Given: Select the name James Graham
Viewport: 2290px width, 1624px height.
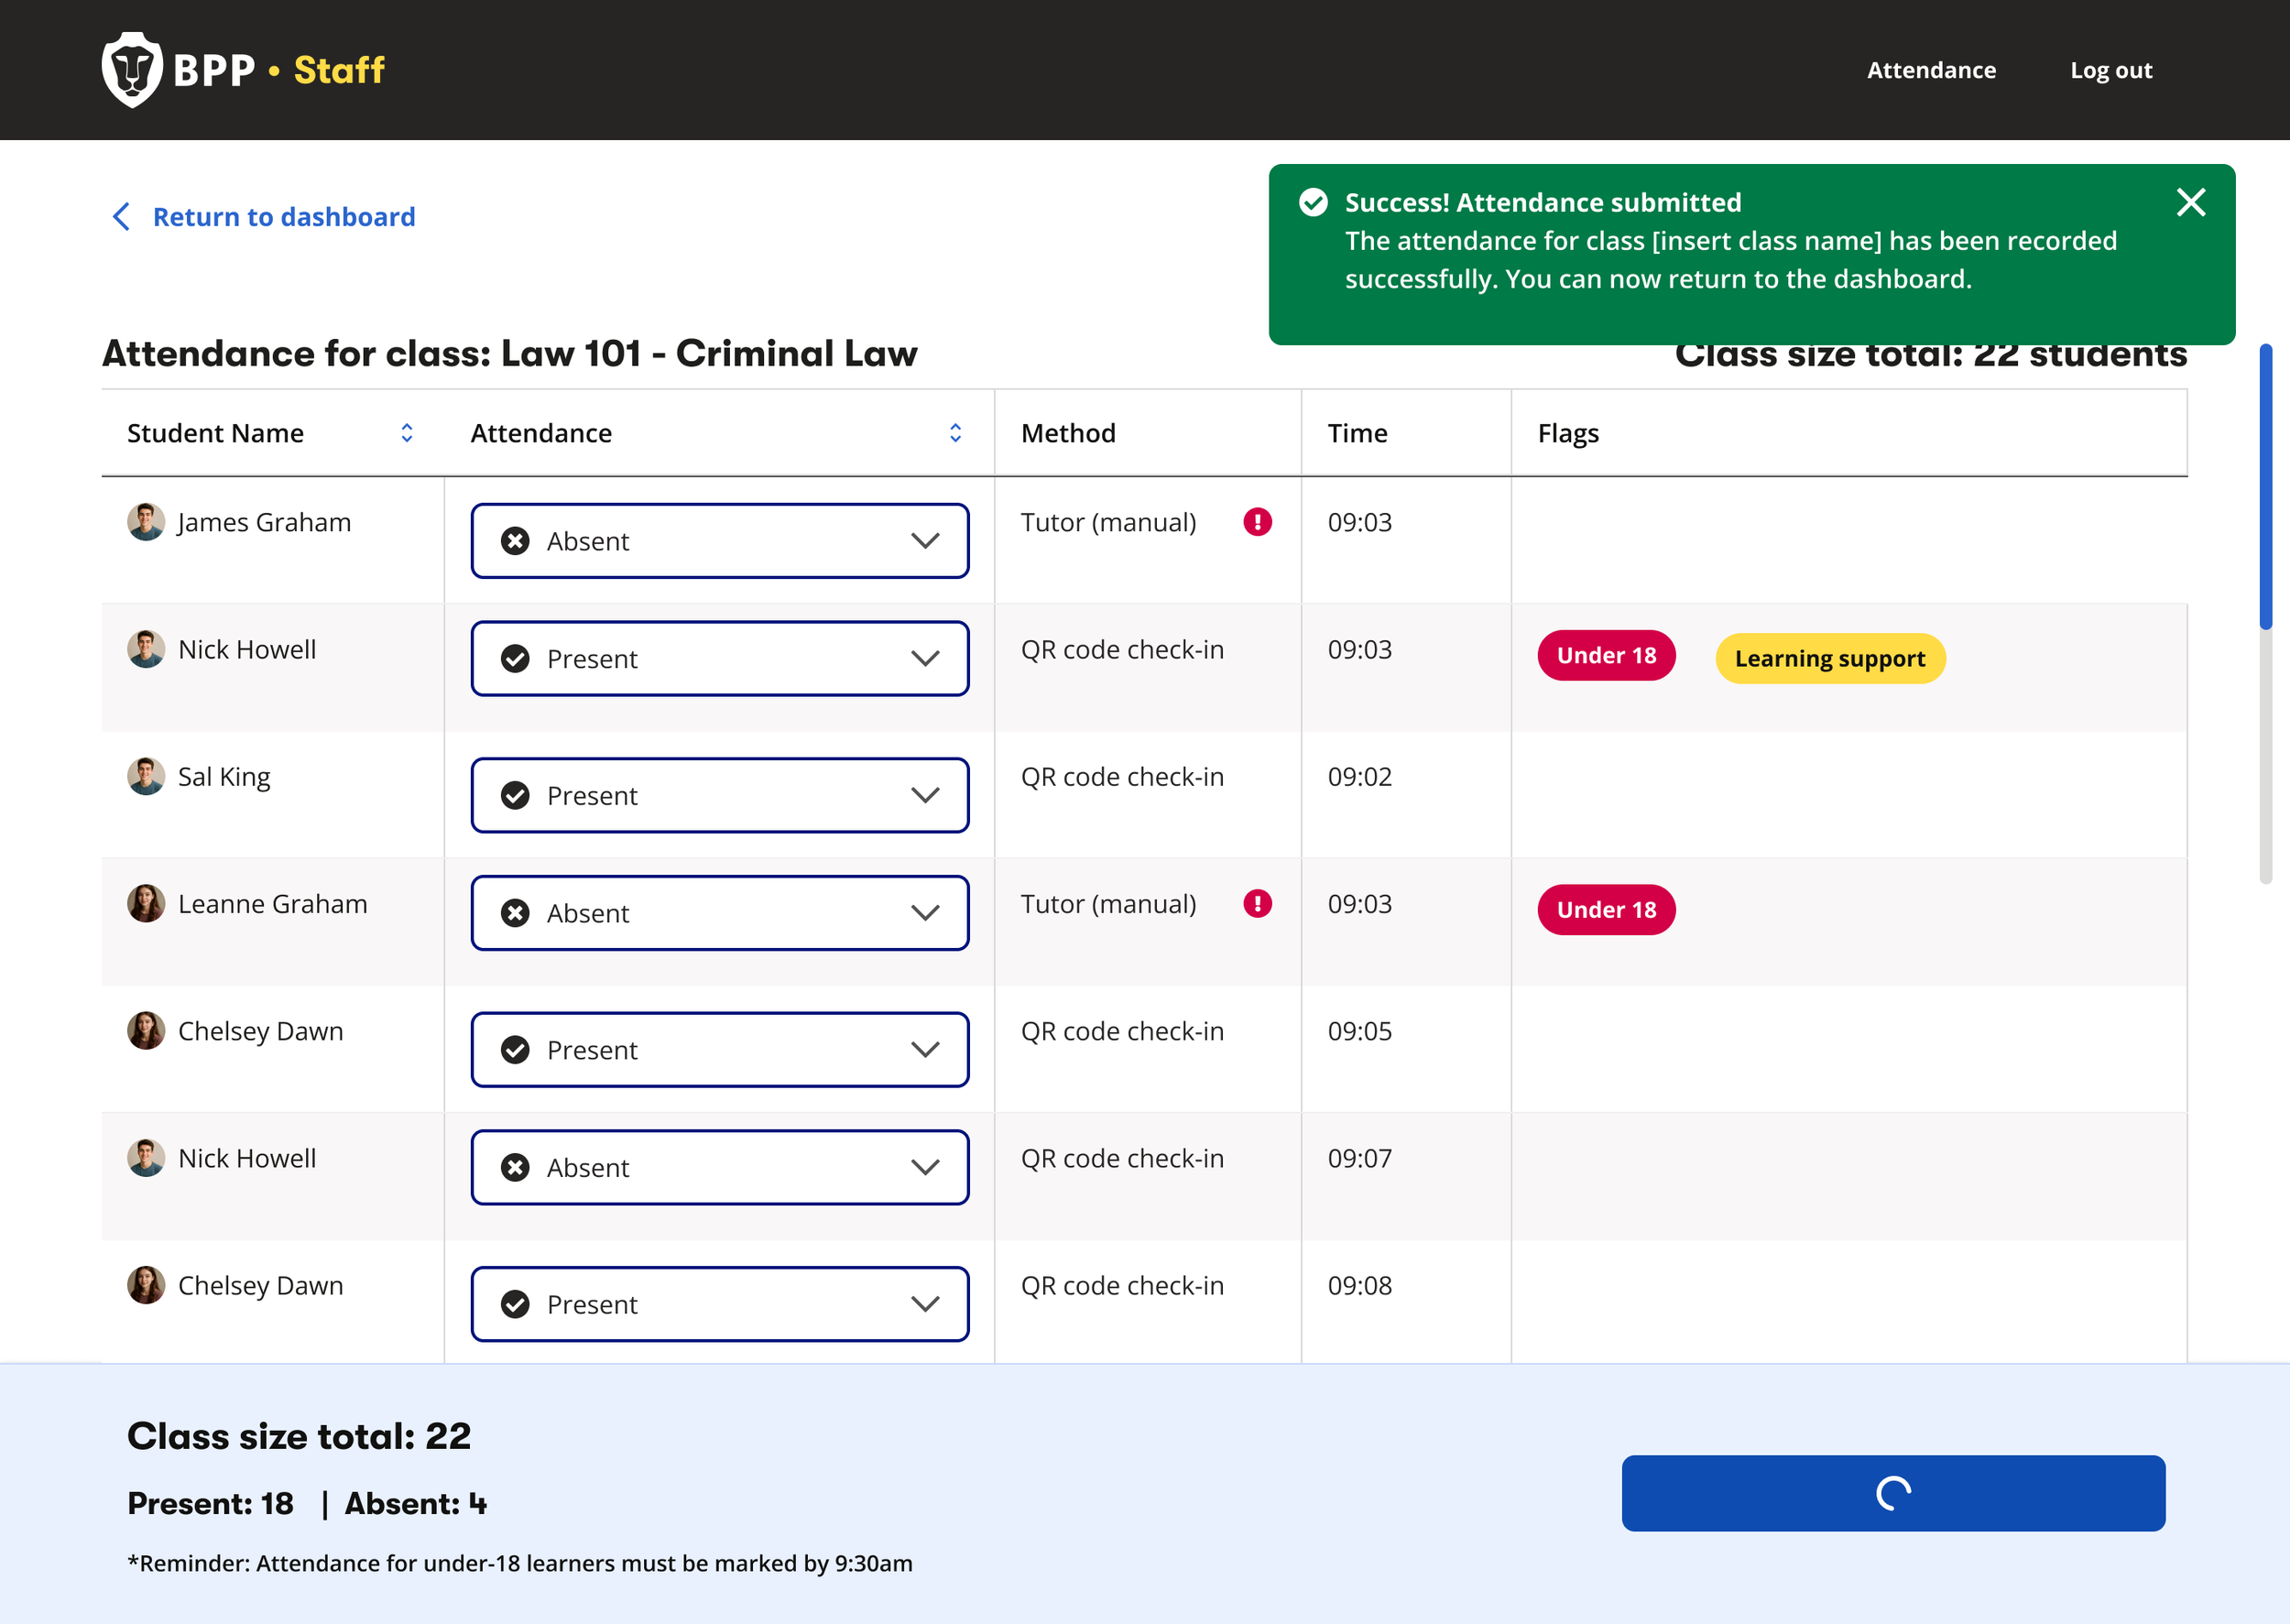Looking at the screenshot, I should [264, 522].
